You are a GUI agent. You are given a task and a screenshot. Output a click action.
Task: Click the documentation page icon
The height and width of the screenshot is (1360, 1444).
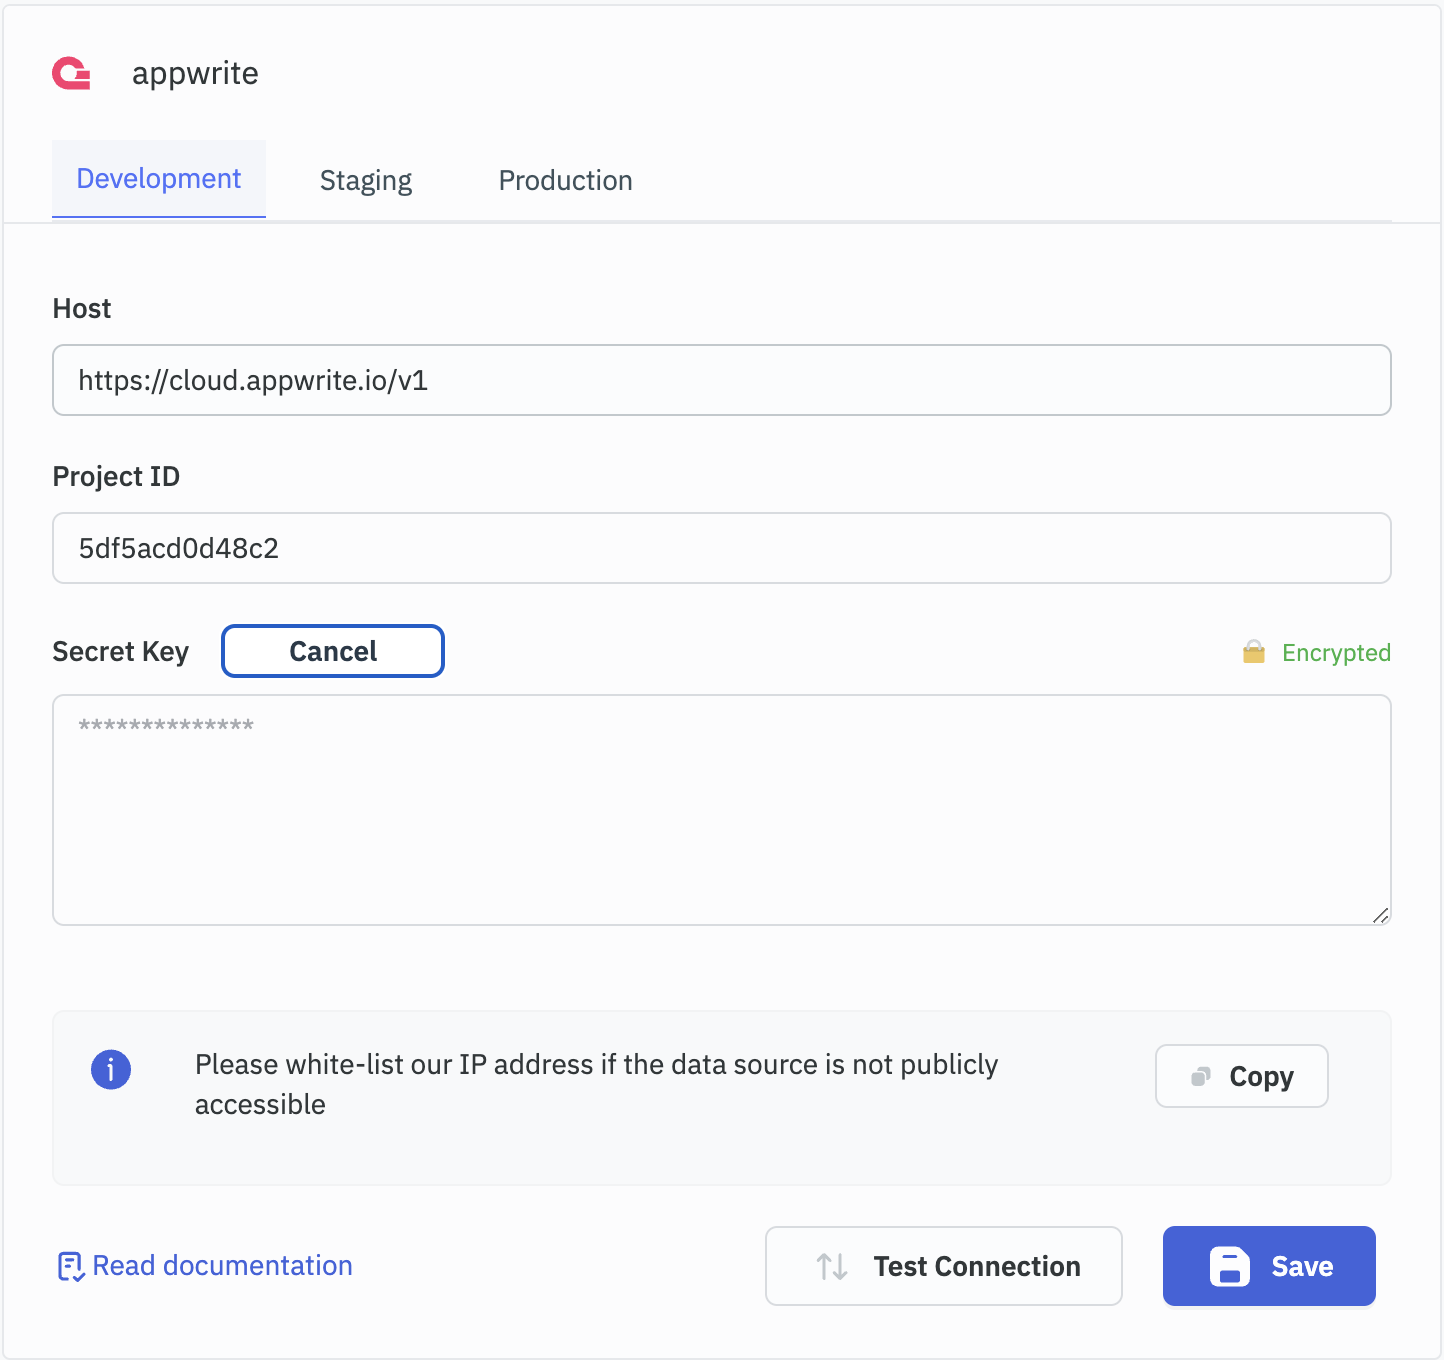[70, 1267]
